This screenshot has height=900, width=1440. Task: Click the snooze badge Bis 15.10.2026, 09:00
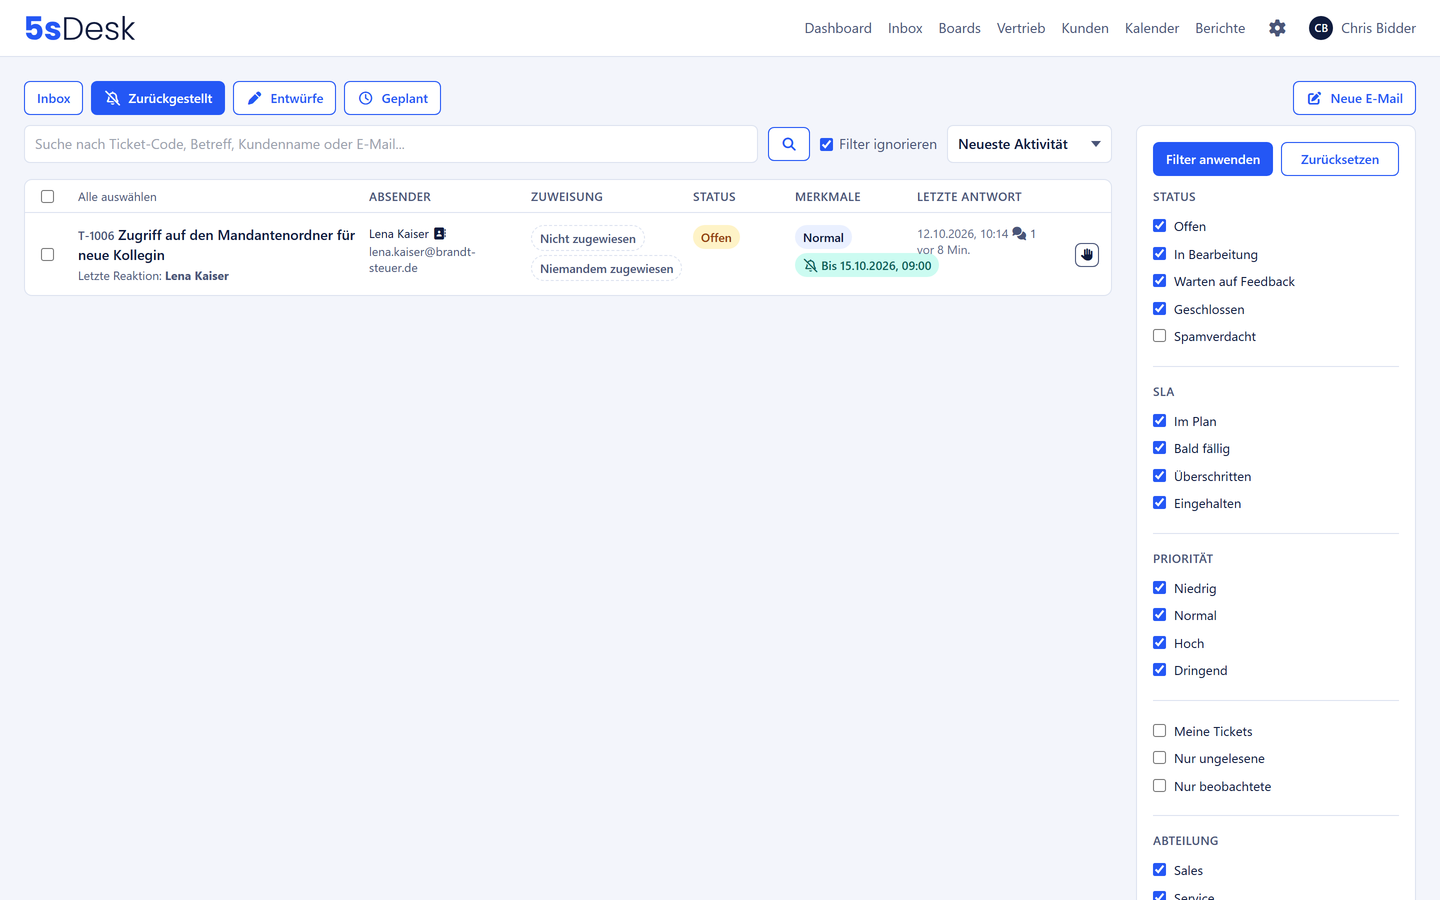coord(867,266)
